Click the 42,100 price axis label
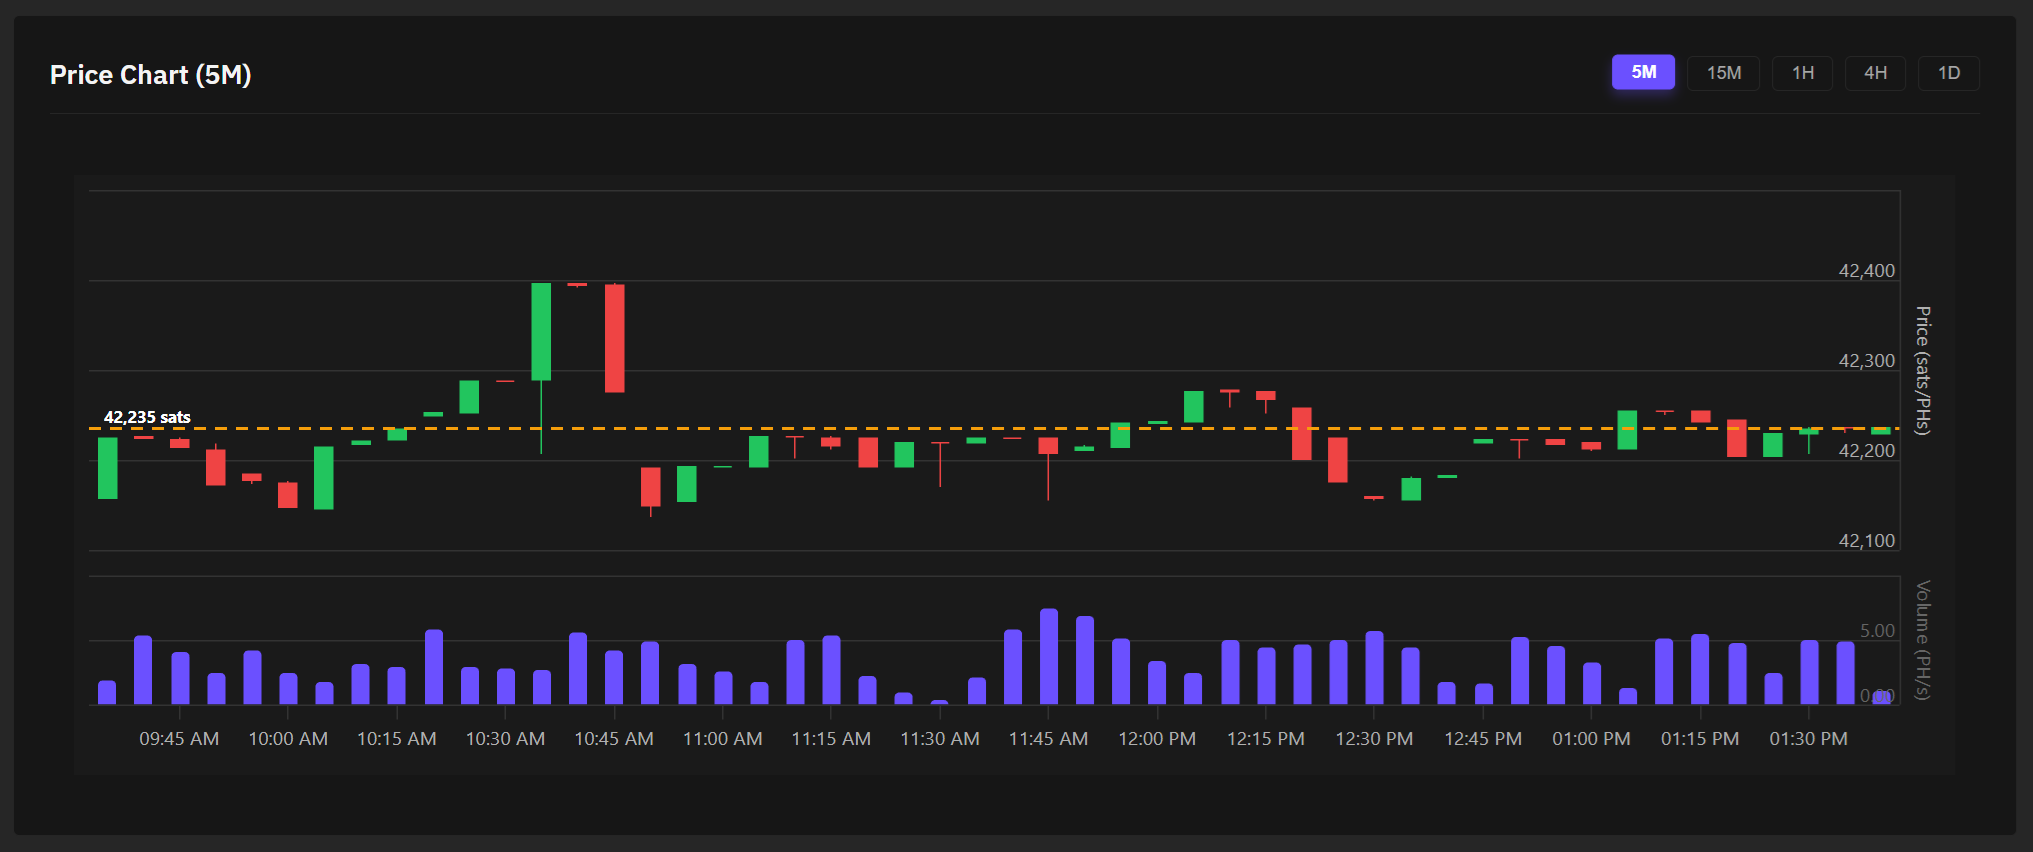2033x852 pixels. [1866, 541]
